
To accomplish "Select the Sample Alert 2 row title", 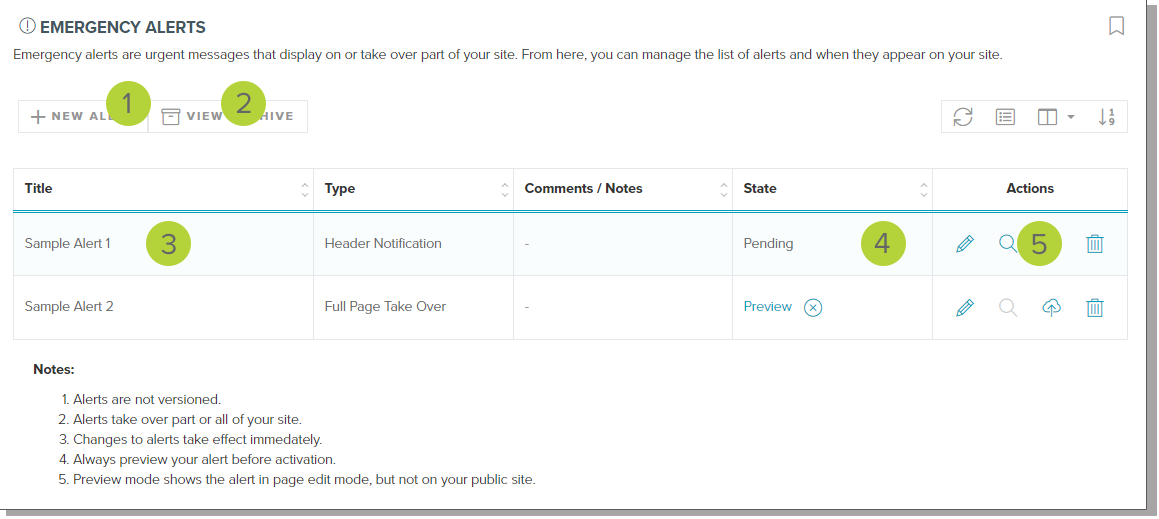I will tap(69, 307).
